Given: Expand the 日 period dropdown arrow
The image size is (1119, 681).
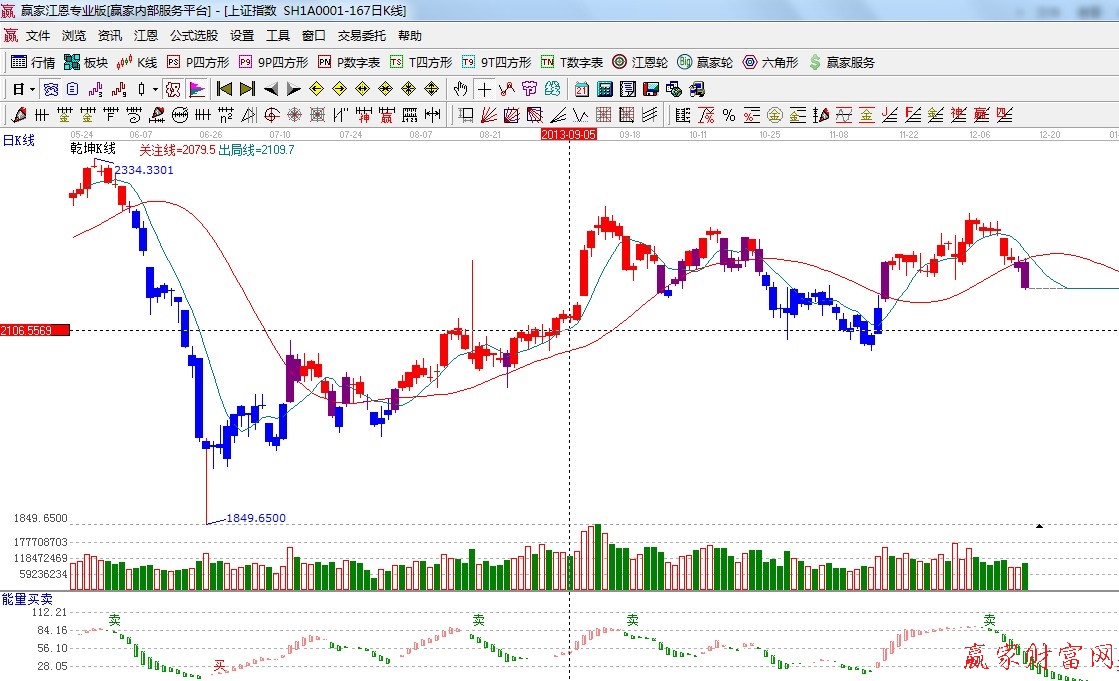Looking at the screenshot, I should (x=32, y=88).
